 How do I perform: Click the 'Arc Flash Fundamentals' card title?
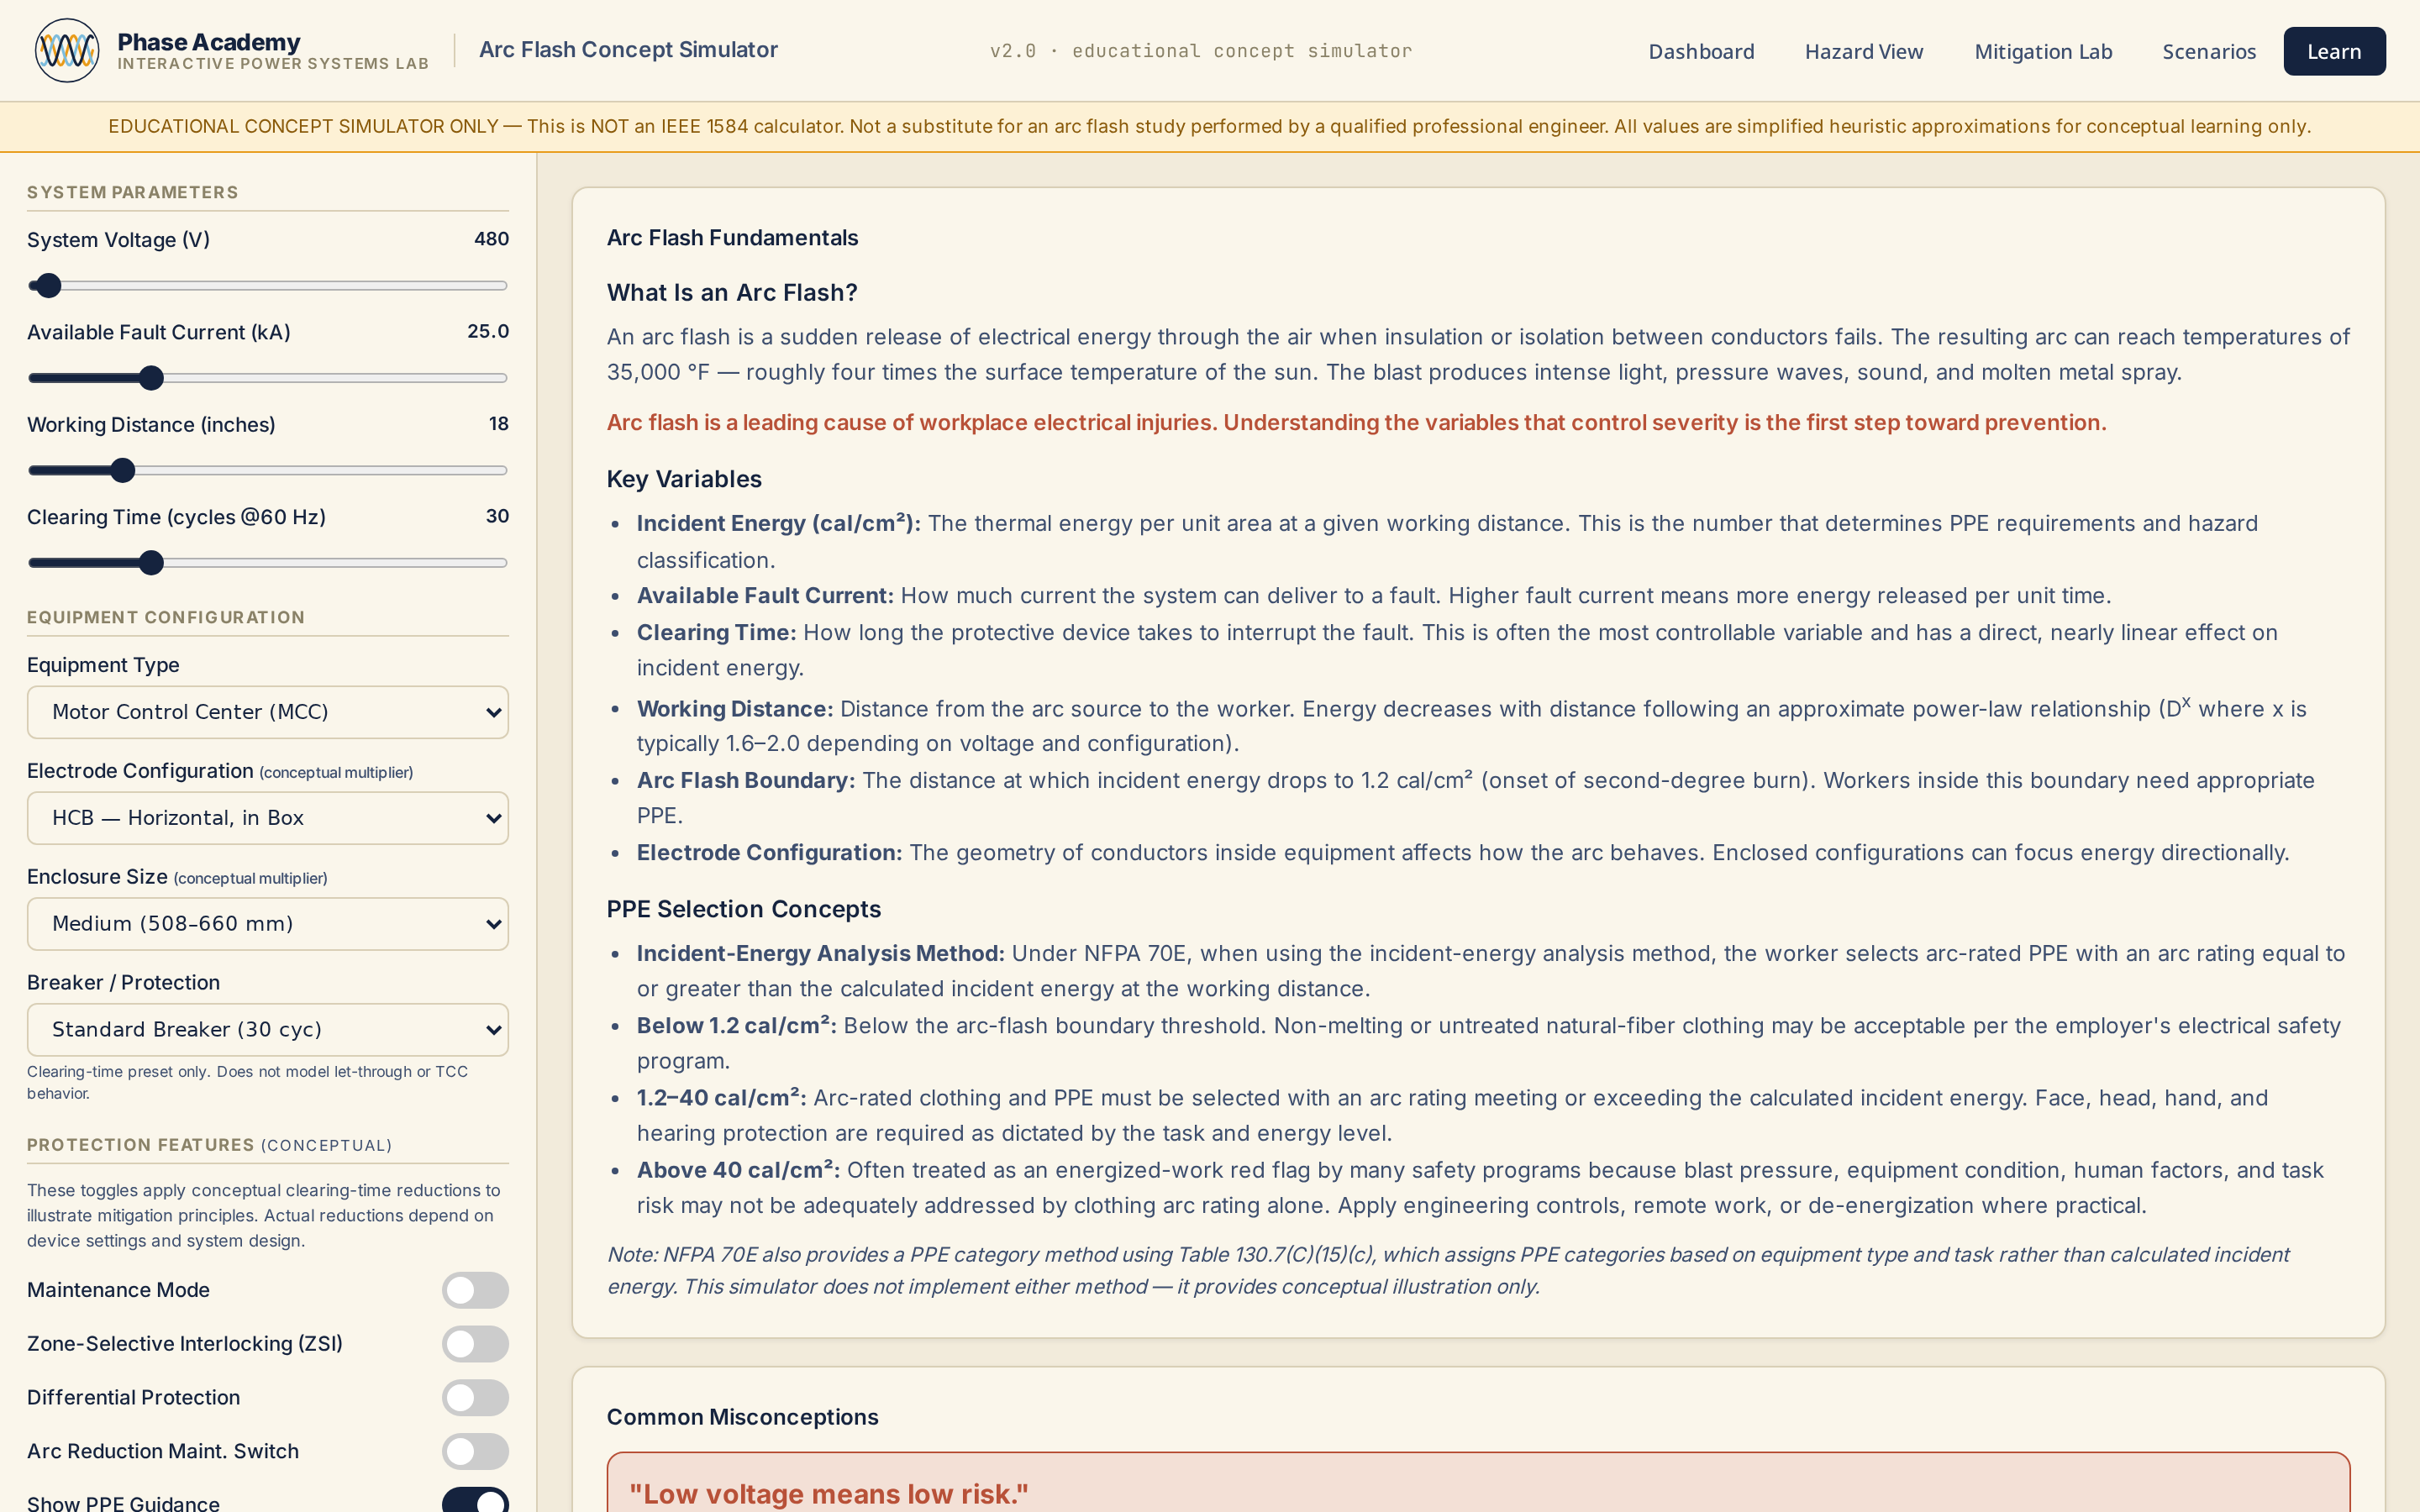(732, 238)
